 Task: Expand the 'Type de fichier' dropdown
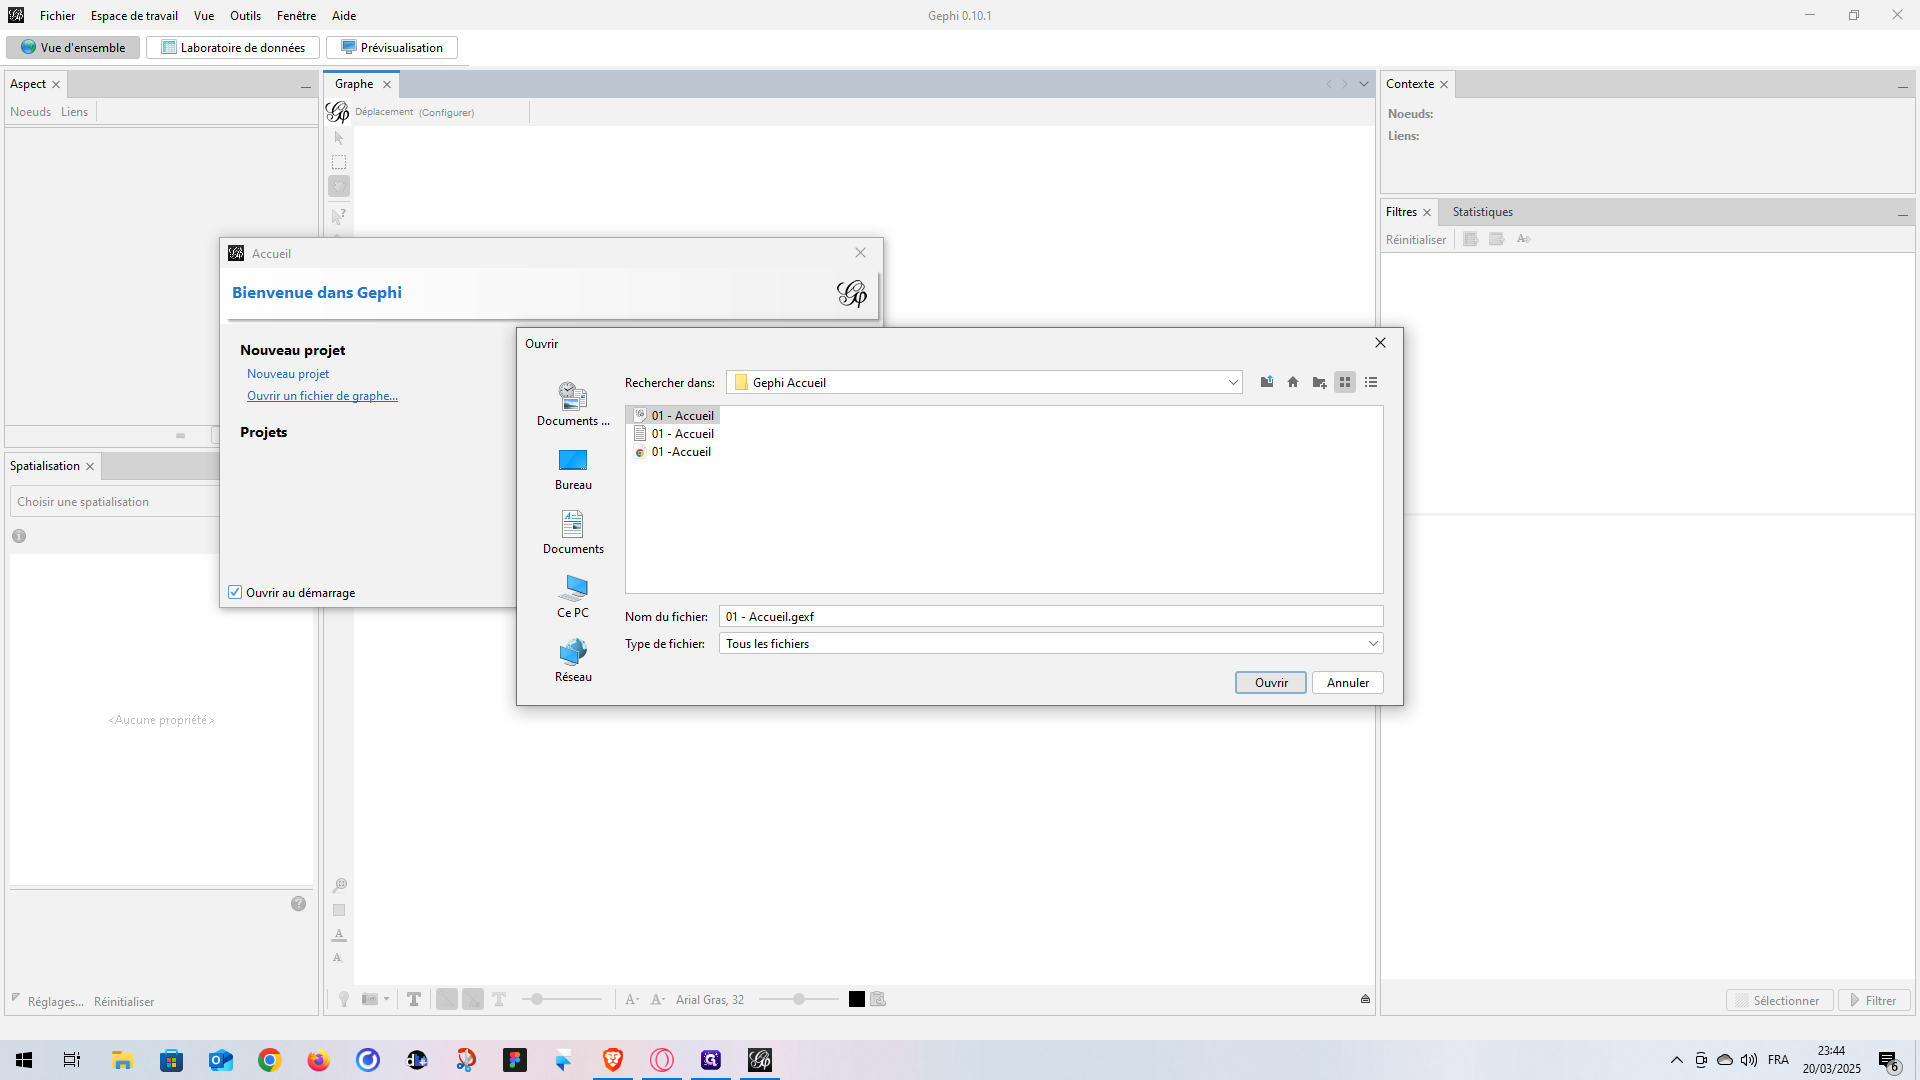tap(1373, 643)
